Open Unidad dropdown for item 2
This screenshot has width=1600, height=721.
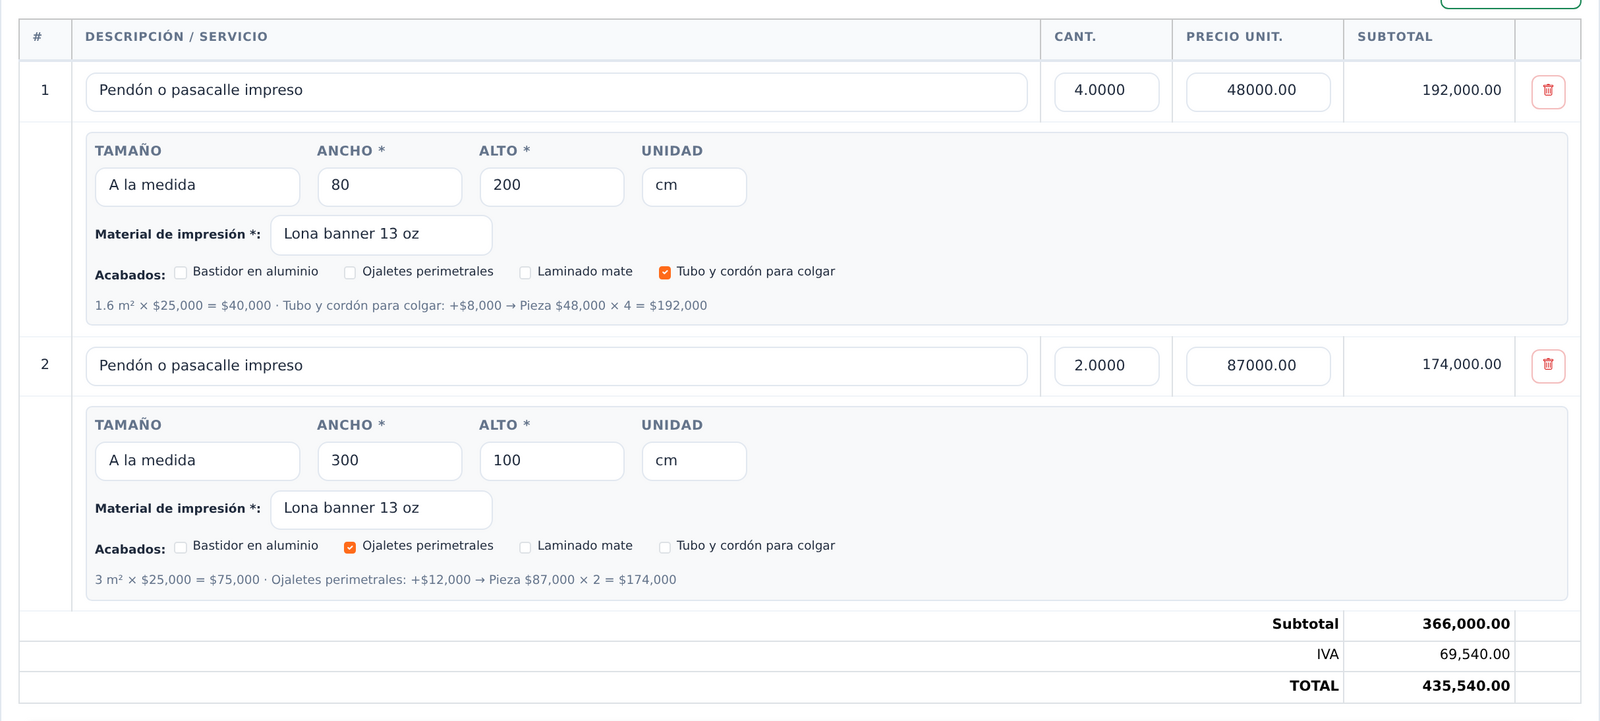pyautogui.click(x=694, y=461)
